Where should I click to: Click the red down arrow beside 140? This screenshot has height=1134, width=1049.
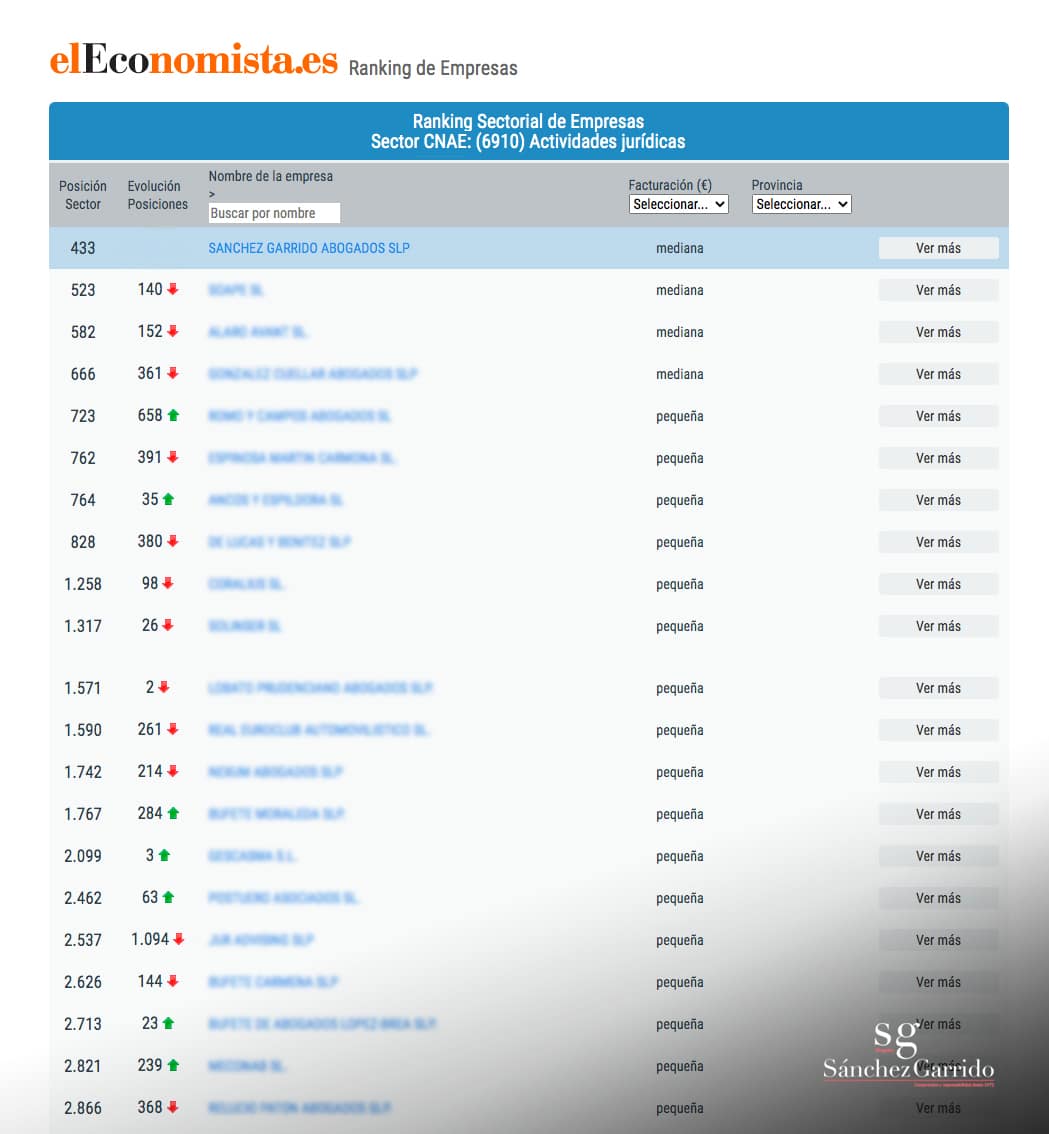point(173,289)
